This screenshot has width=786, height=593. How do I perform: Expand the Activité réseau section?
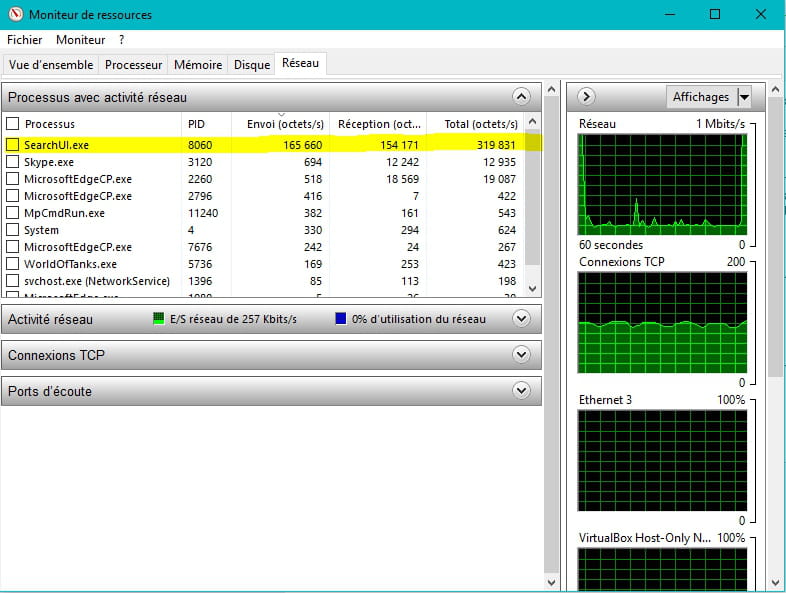[520, 319]
